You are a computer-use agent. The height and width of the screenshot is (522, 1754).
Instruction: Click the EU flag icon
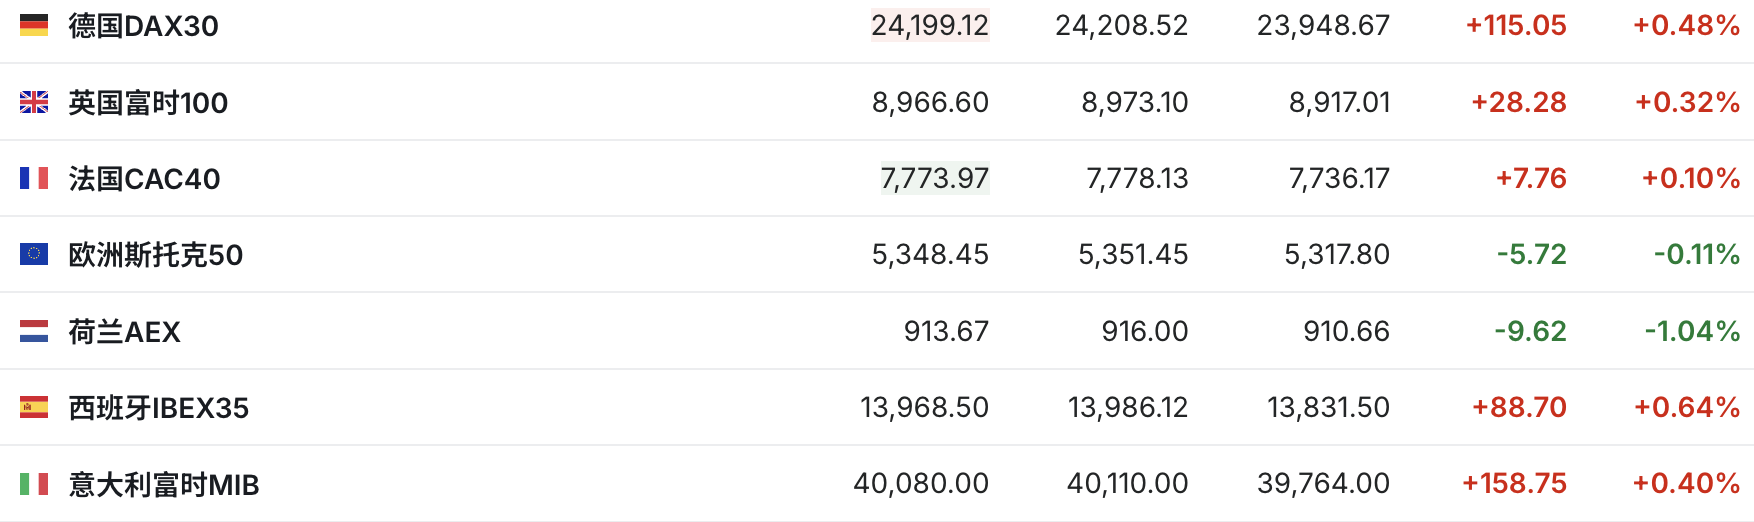click(34, 254)
